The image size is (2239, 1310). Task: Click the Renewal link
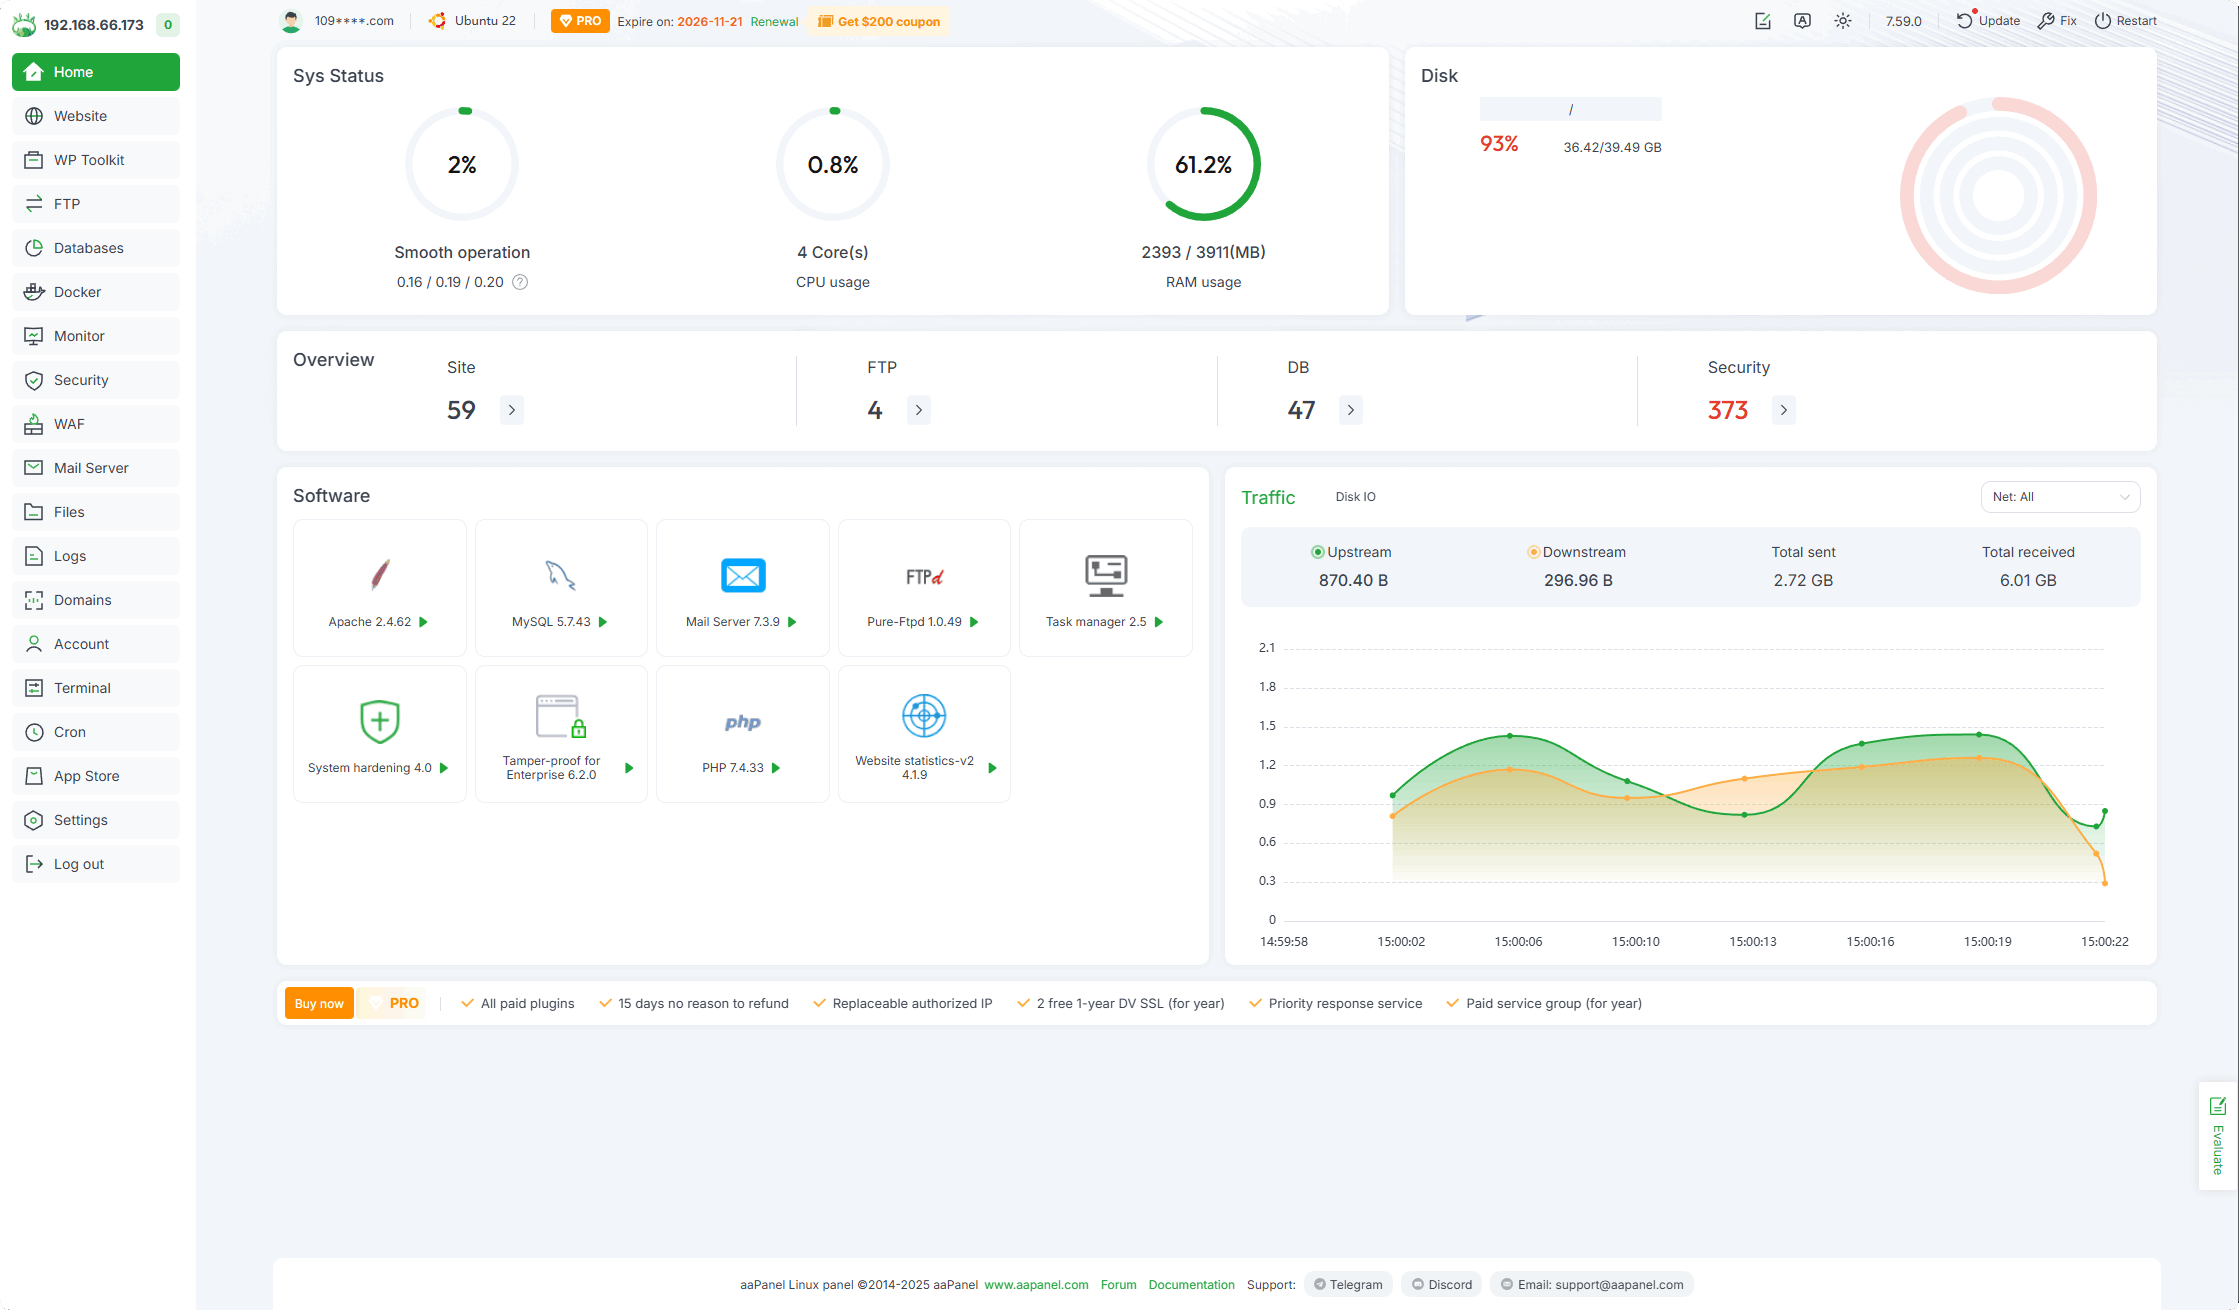pyautogui.click(x=774, y=21)
